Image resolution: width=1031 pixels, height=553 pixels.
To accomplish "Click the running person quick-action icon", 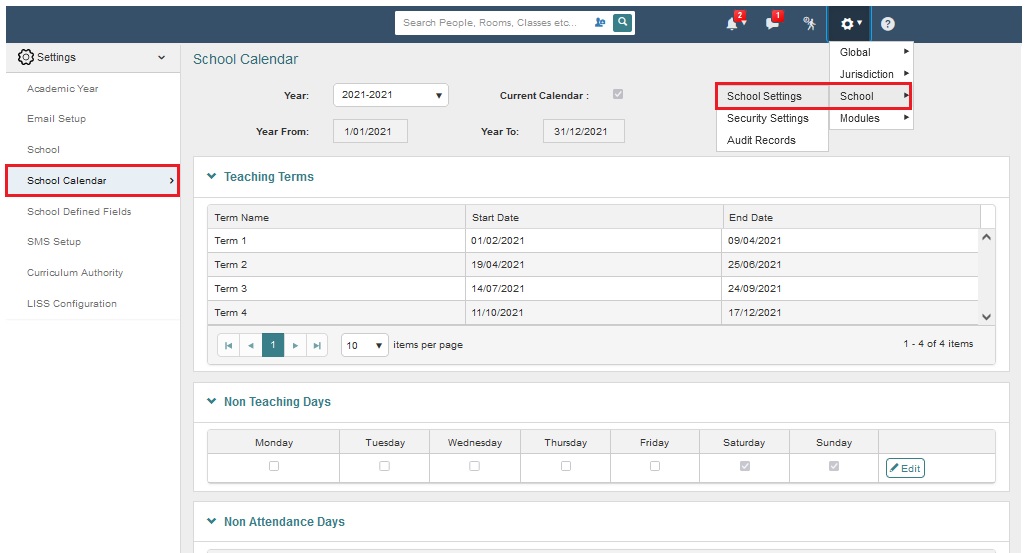I will coord(809,24).
